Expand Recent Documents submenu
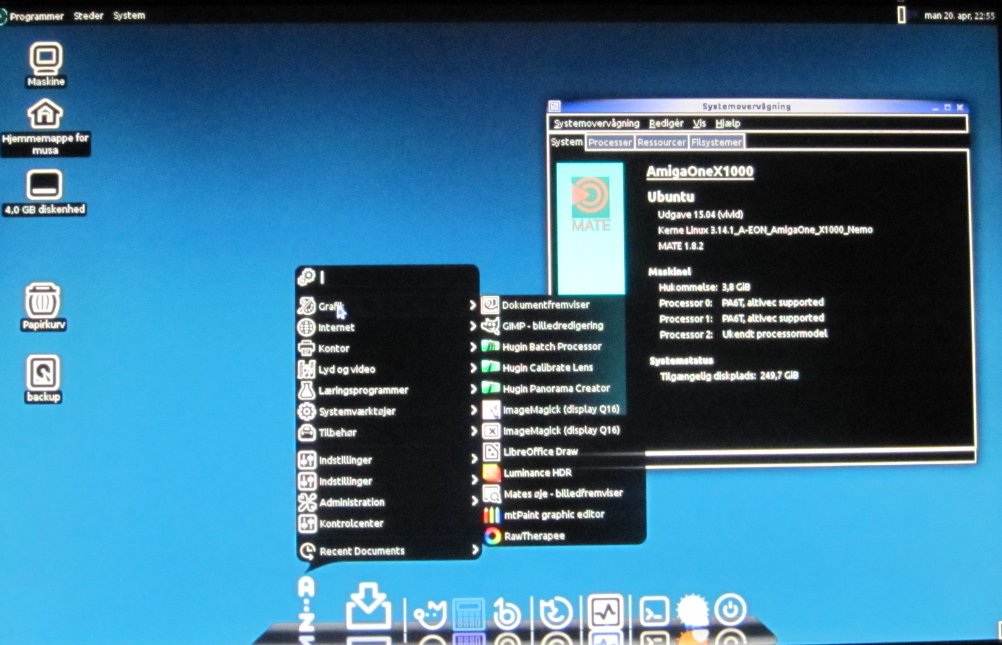Image resolution: width=1002 pixels, height=645 pixels. tap(361, 551)
